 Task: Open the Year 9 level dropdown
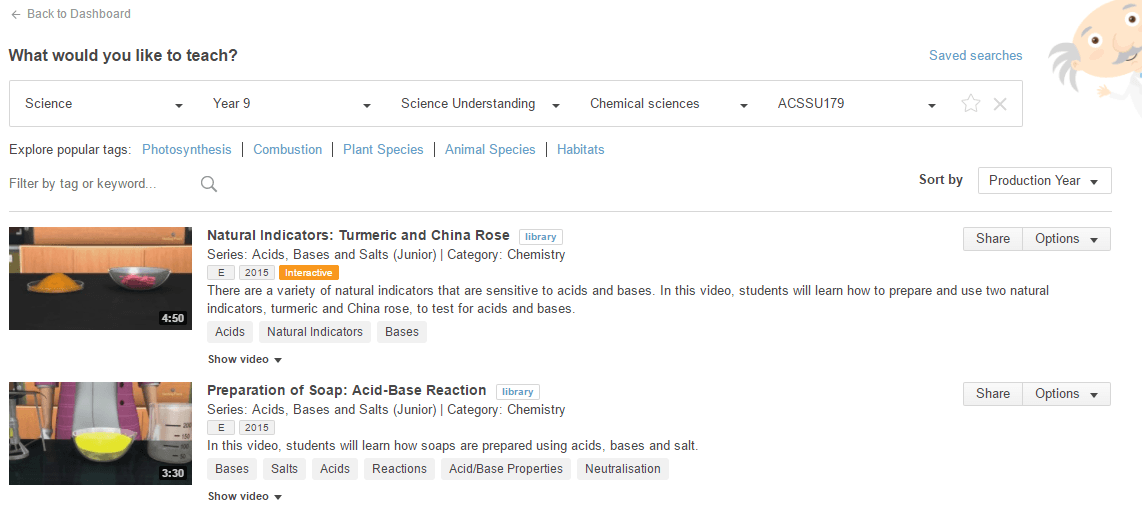[291, 104]
